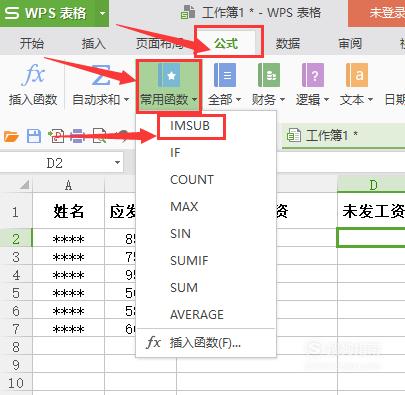Click the Insert Function fx icon

33,75
